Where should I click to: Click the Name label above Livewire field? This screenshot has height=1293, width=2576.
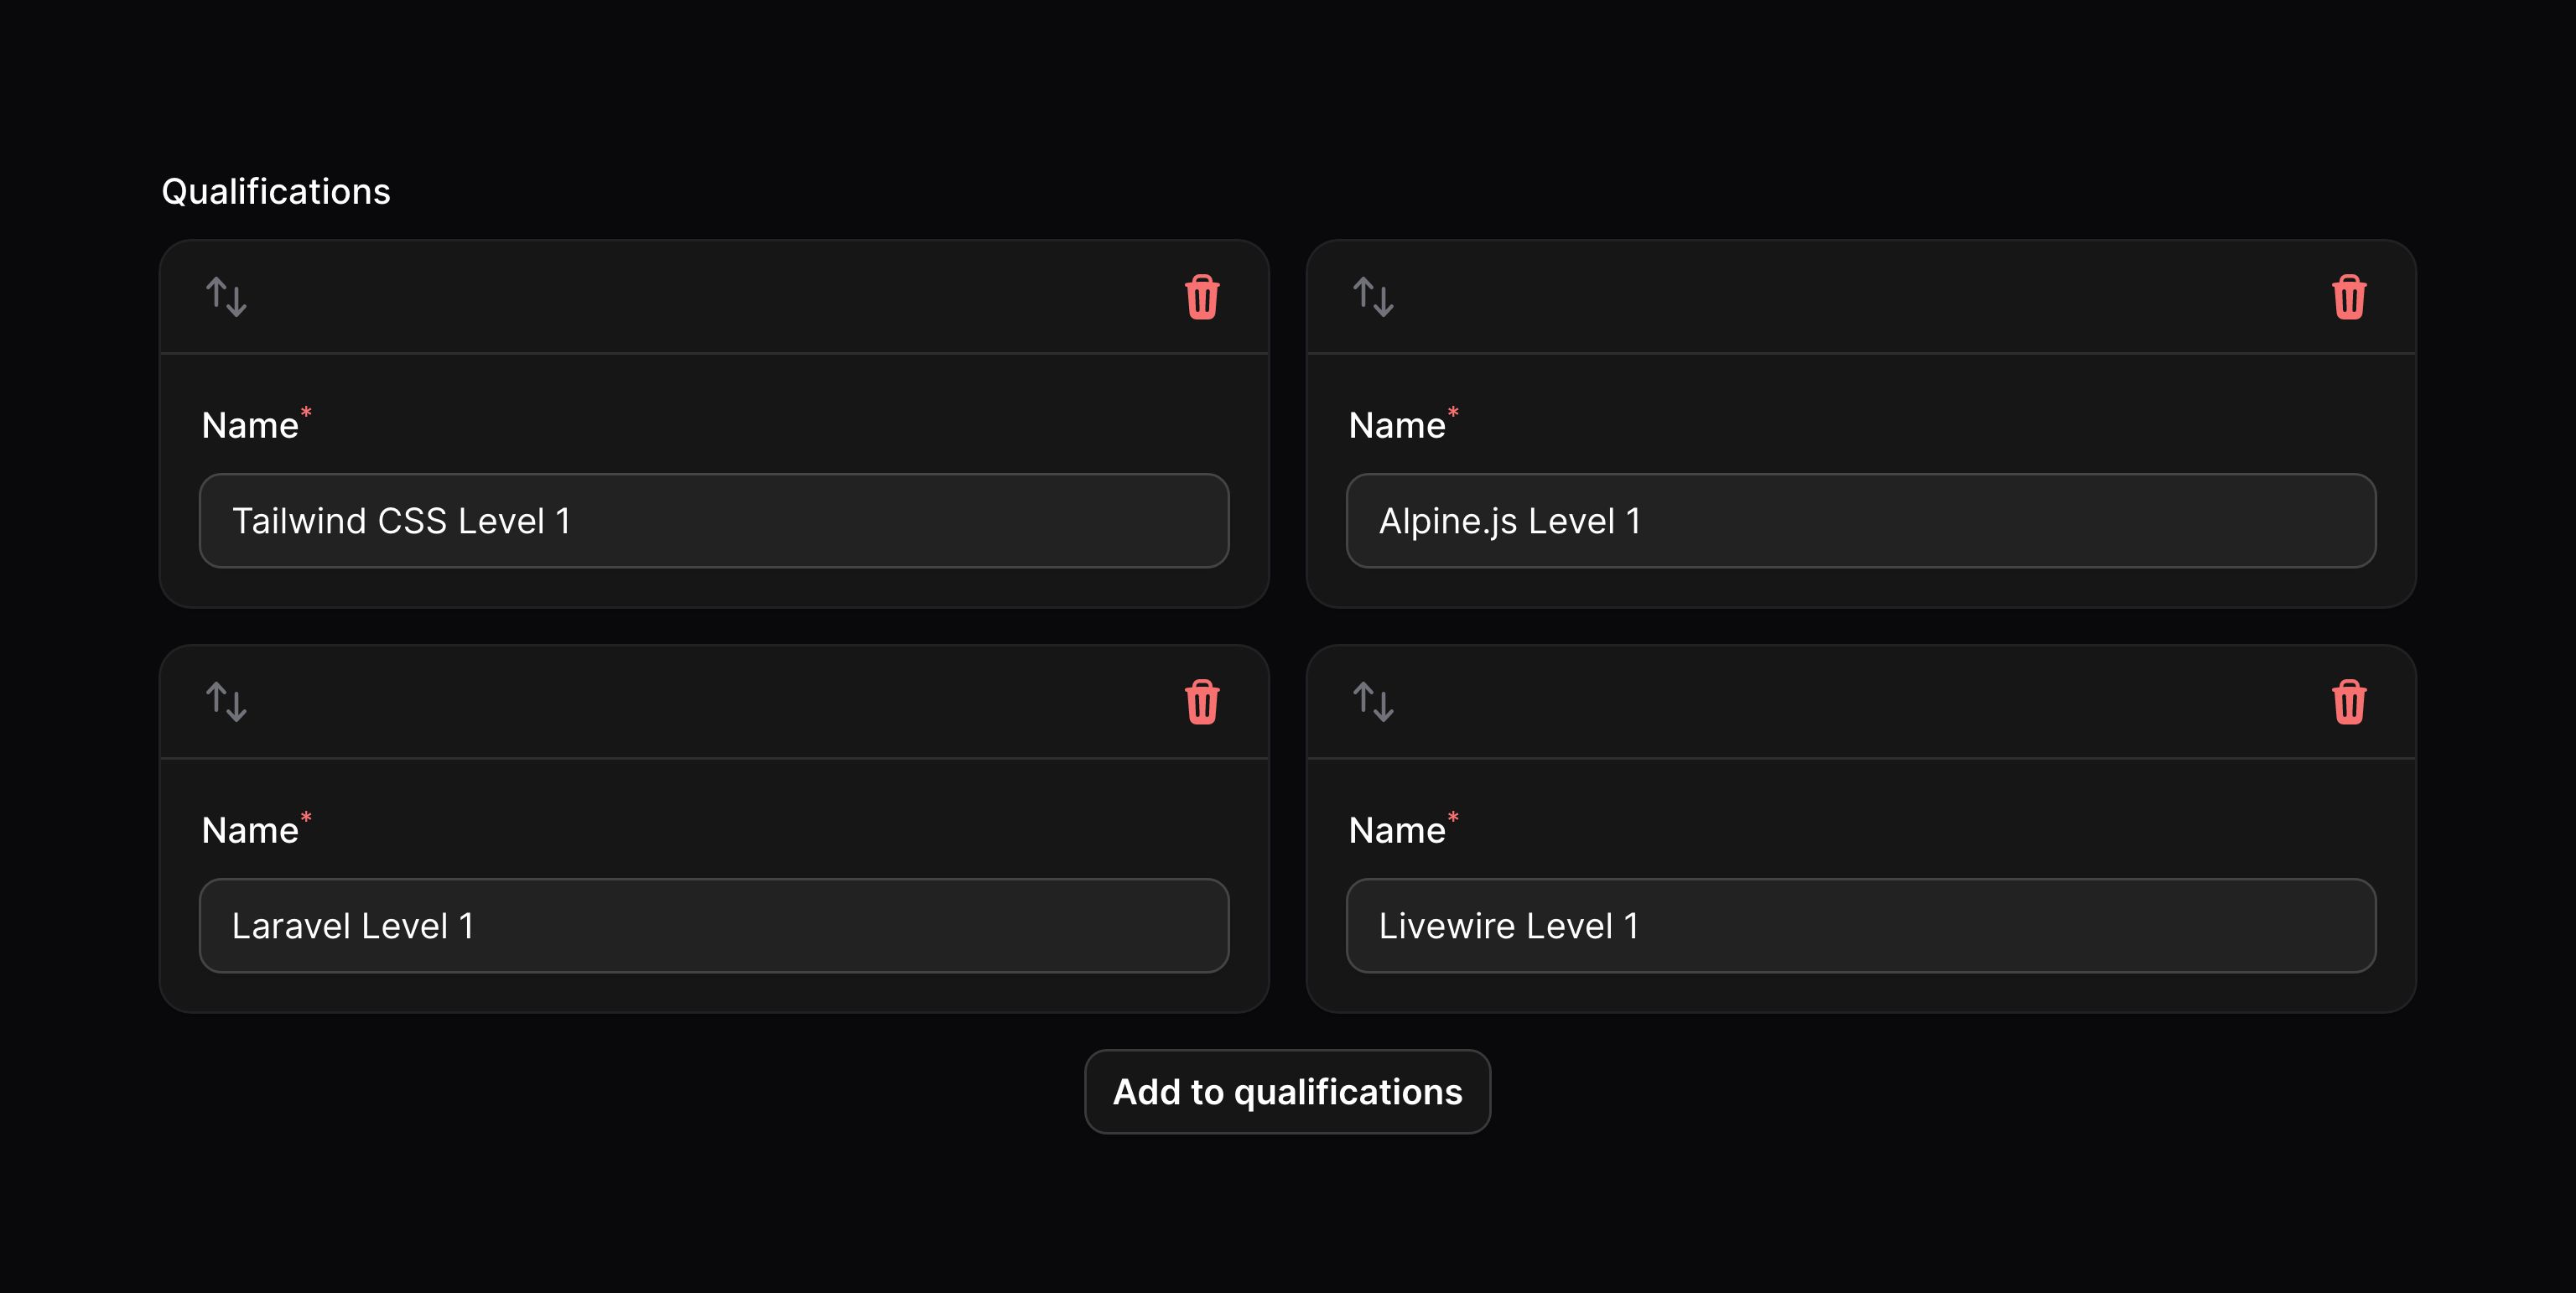pyautogui.click(x=1397, y=831)
